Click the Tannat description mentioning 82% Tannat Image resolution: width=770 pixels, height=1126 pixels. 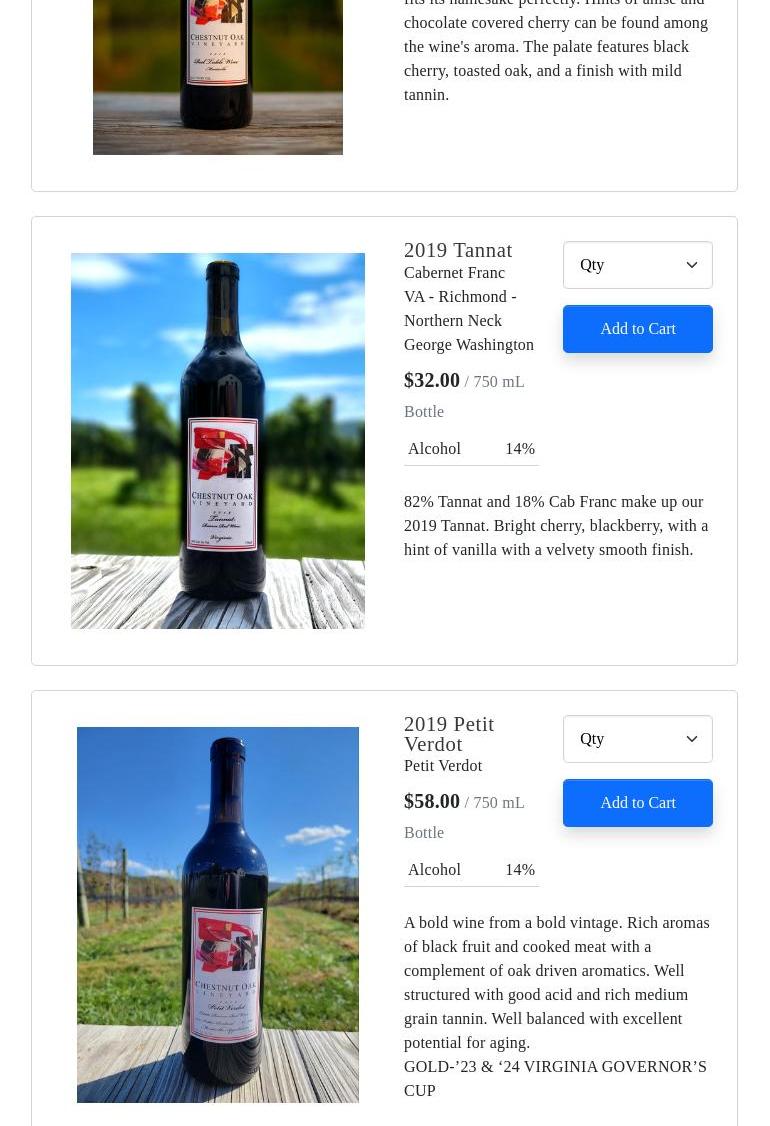point(556,526)
